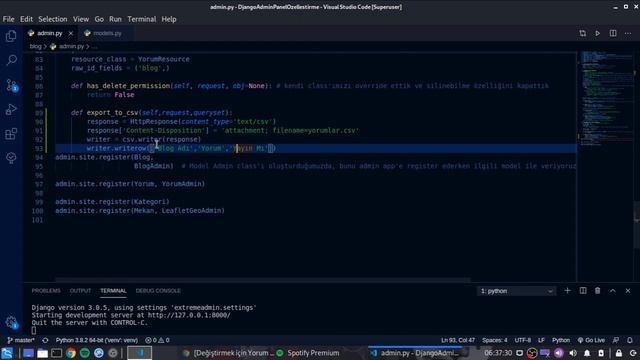Screen dimensions: 640x360
Task: Close the terminal panel
Action: coord(628,291)
